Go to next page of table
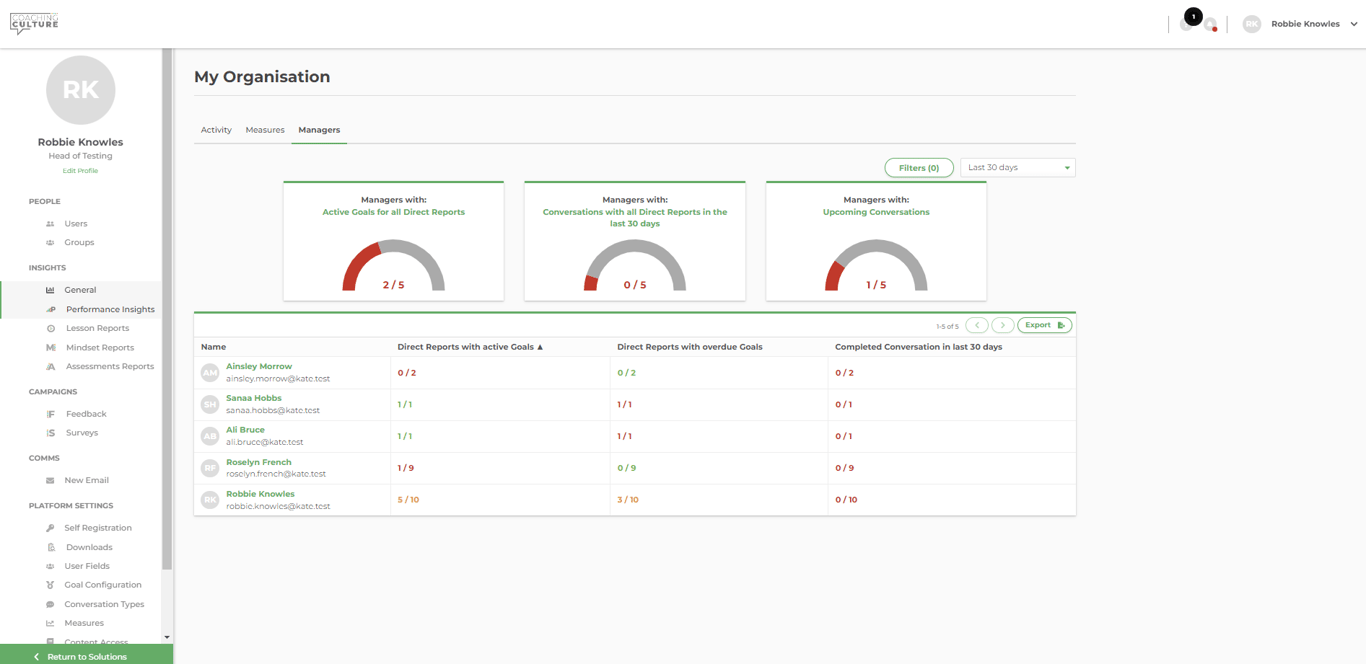 [1002, 325]
